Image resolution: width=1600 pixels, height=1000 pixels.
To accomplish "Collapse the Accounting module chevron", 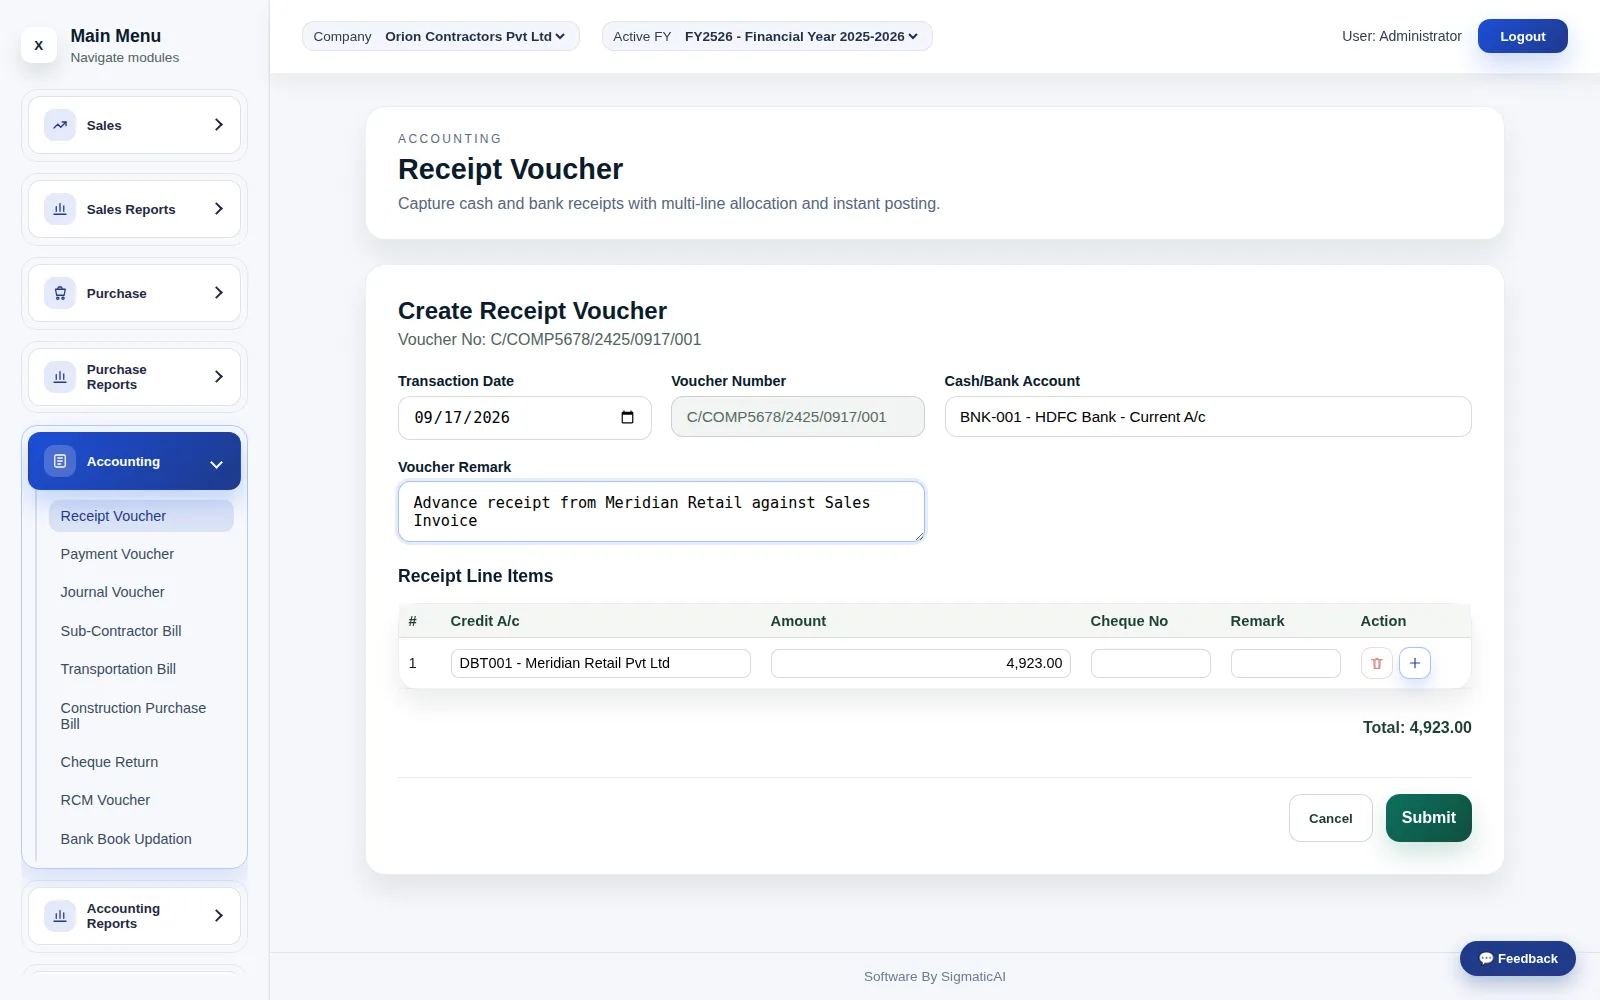I will coord(217,464).
